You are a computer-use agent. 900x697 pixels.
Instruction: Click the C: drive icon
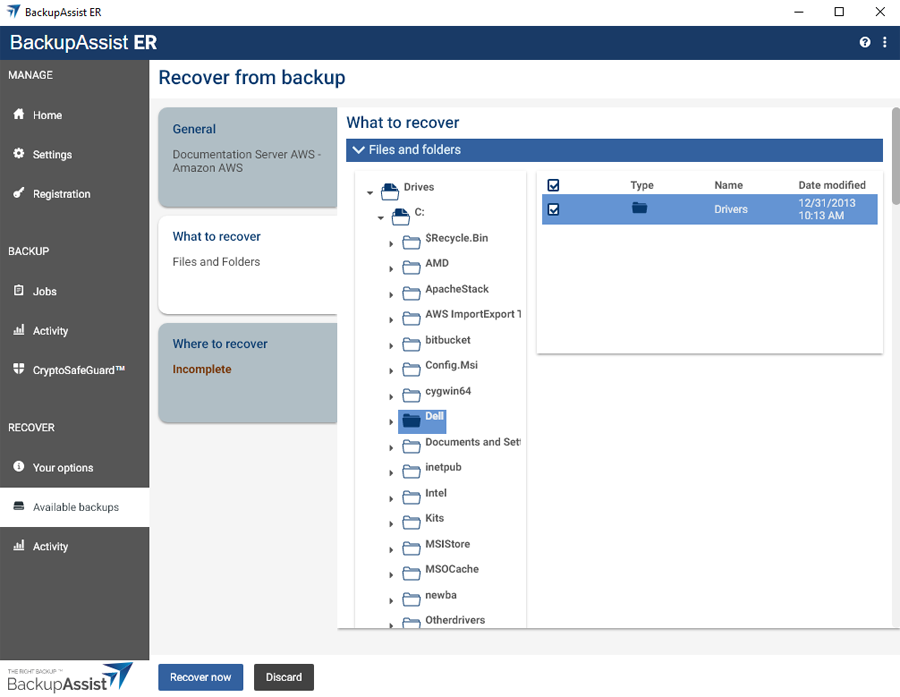tap(401, 216)
